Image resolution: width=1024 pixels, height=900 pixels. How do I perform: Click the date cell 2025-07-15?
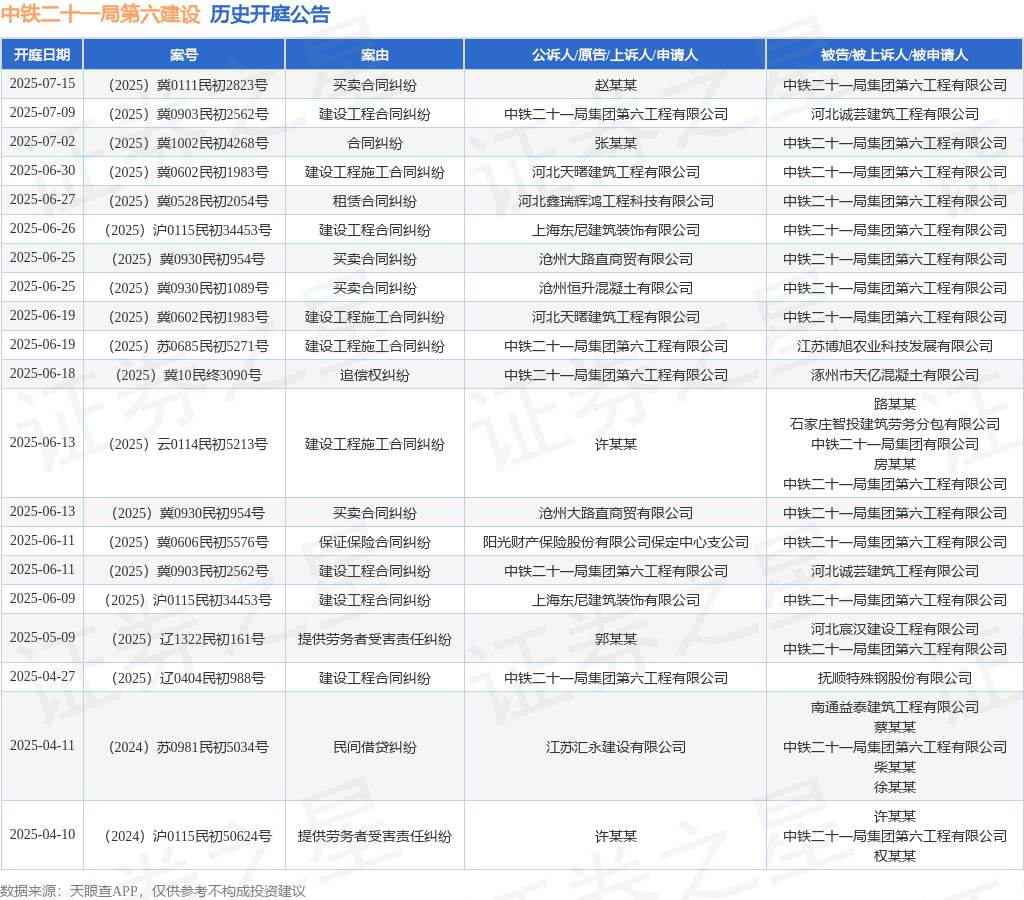pyautogui.click(x=42, y=84)
